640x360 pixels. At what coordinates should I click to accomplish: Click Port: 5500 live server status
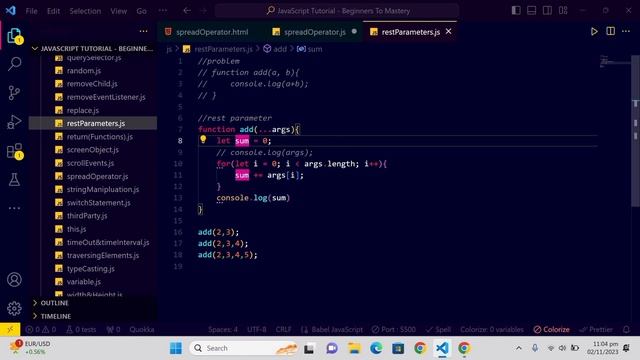tap(393, 329)
